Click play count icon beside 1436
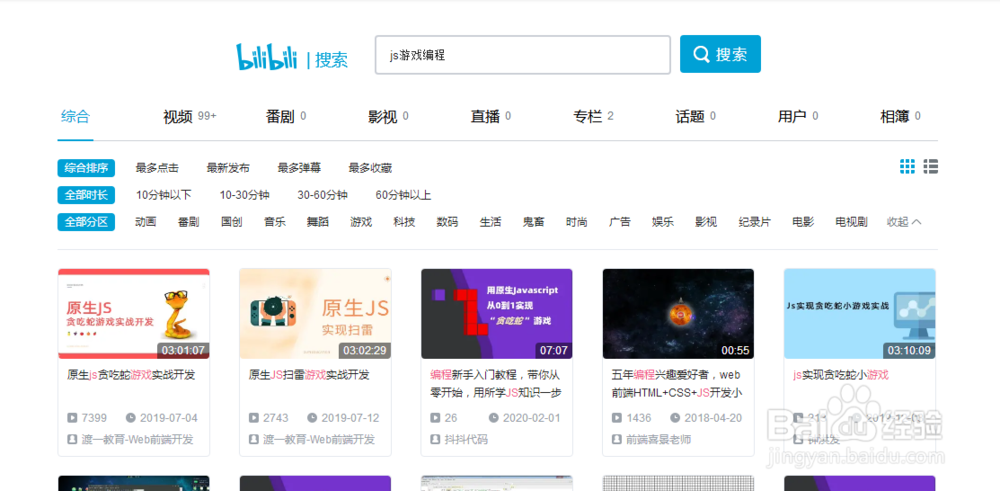The height and width of the screenshot is (491, 1000). pos(617,418)
